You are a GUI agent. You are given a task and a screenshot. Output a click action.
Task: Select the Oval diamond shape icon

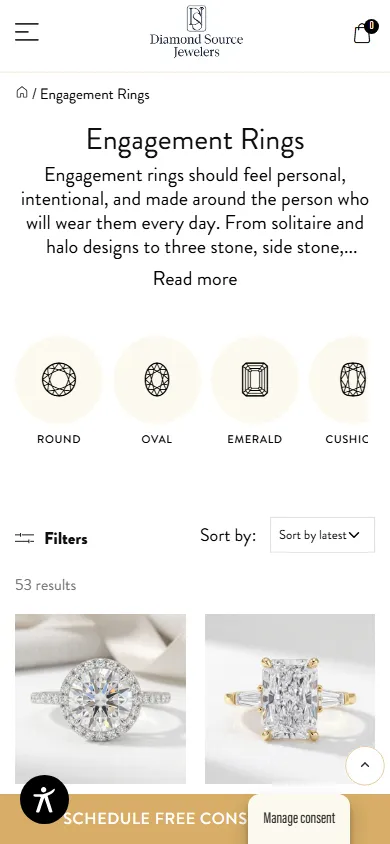[157, 379]
